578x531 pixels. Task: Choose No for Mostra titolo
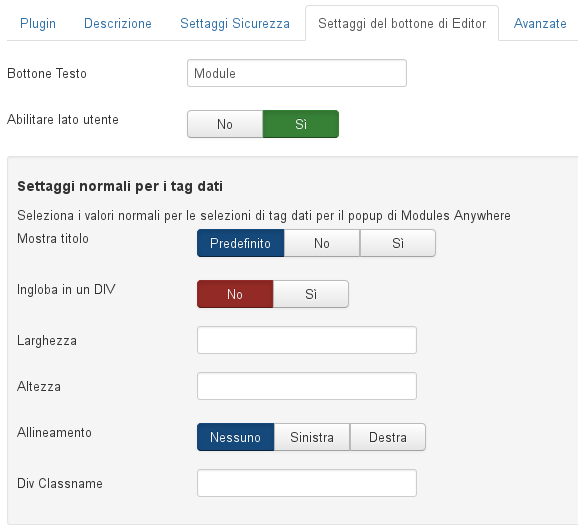tap(322, 243)
